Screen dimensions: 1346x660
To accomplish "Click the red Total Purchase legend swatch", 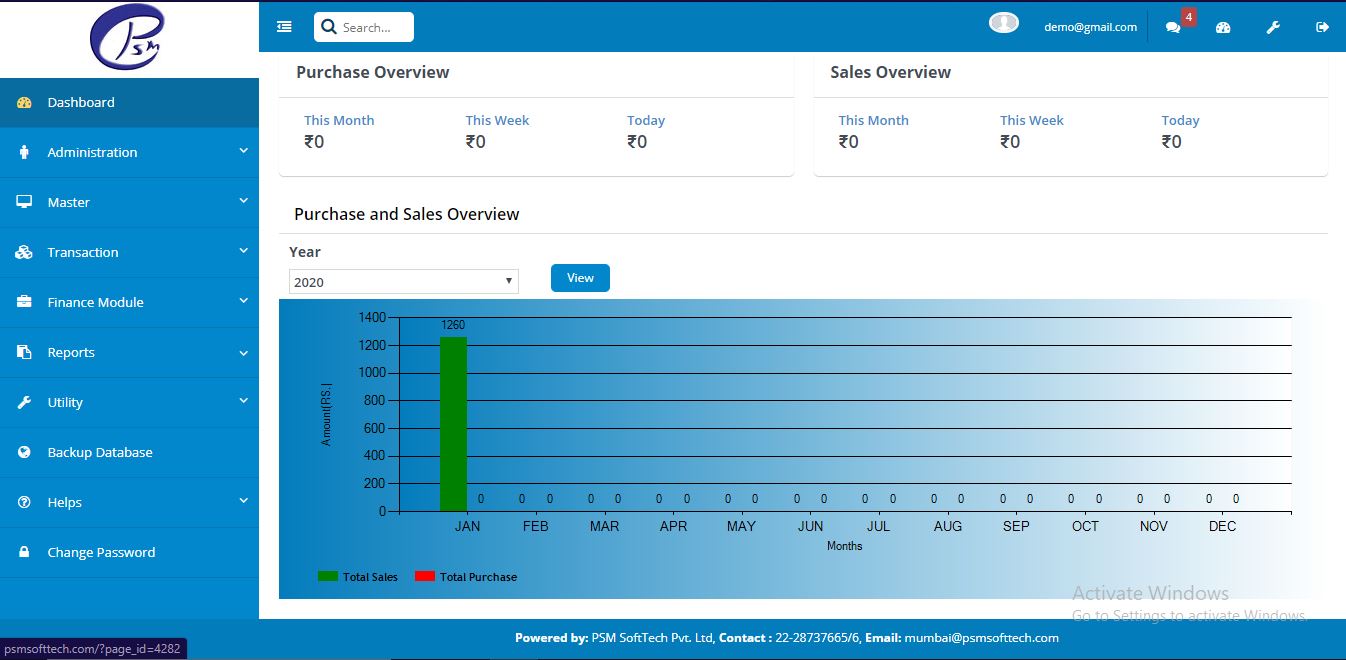I will [425, 576].
